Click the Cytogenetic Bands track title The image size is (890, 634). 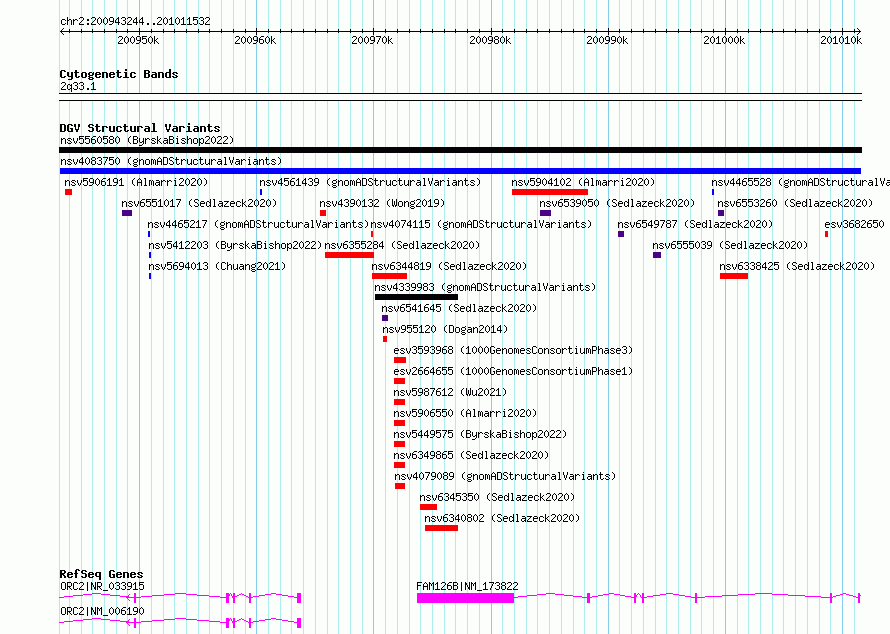[119, 74]
